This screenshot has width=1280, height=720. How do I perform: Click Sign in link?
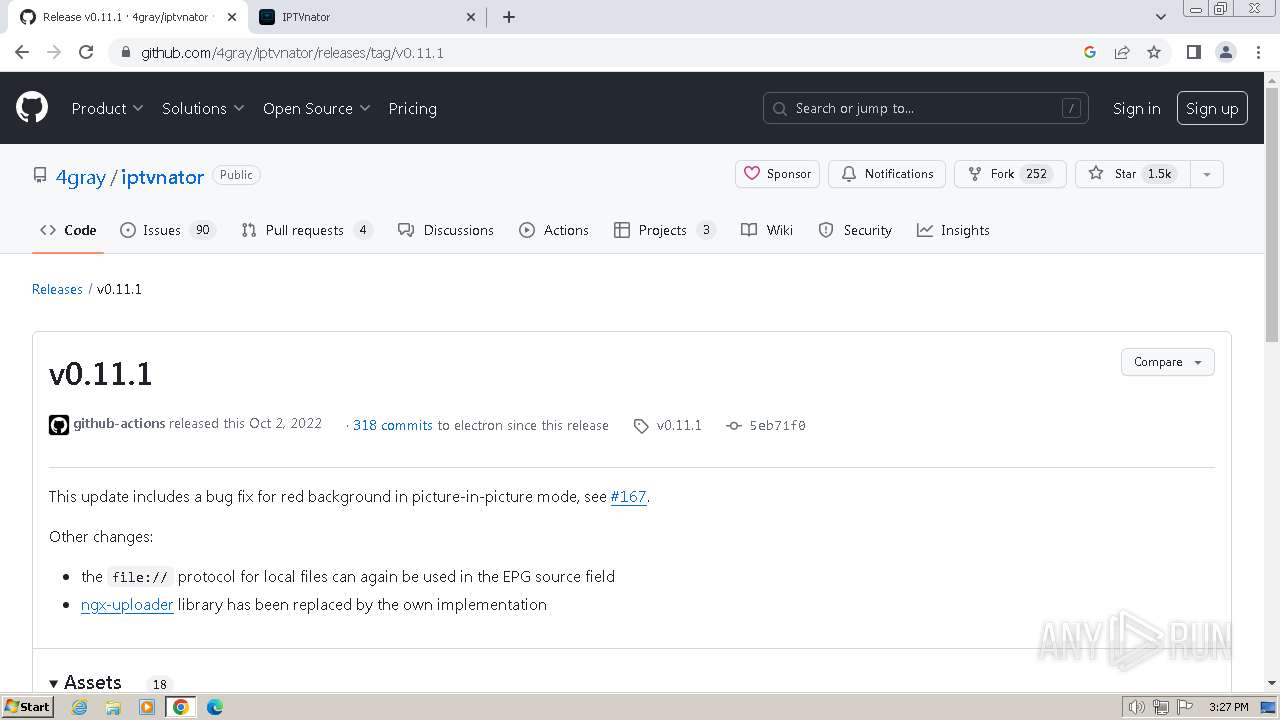(1136, 108)
